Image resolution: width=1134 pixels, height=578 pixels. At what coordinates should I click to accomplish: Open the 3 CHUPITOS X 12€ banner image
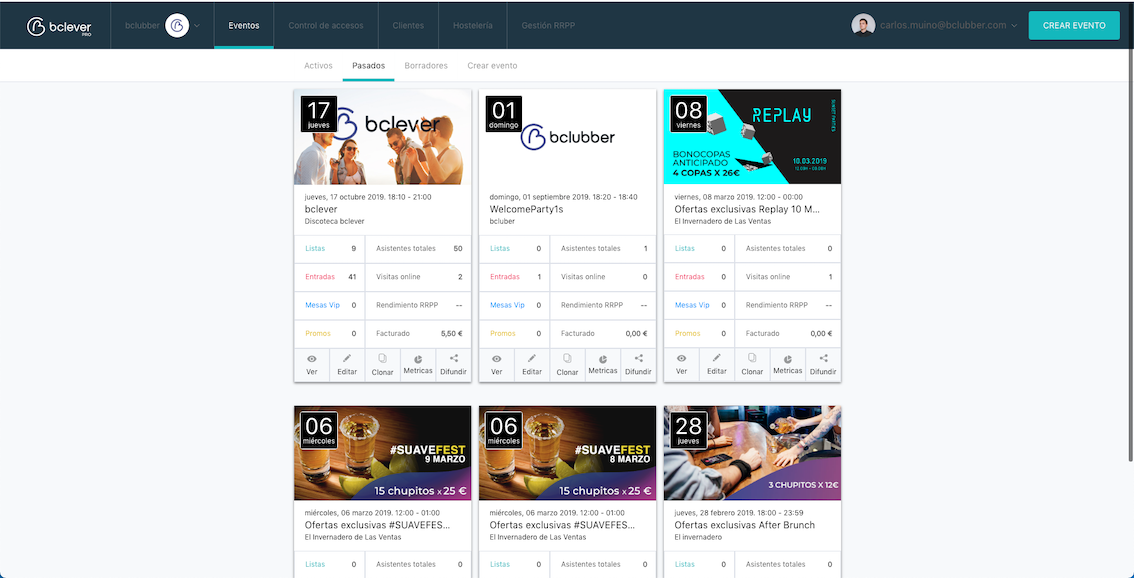pos(752,453)
